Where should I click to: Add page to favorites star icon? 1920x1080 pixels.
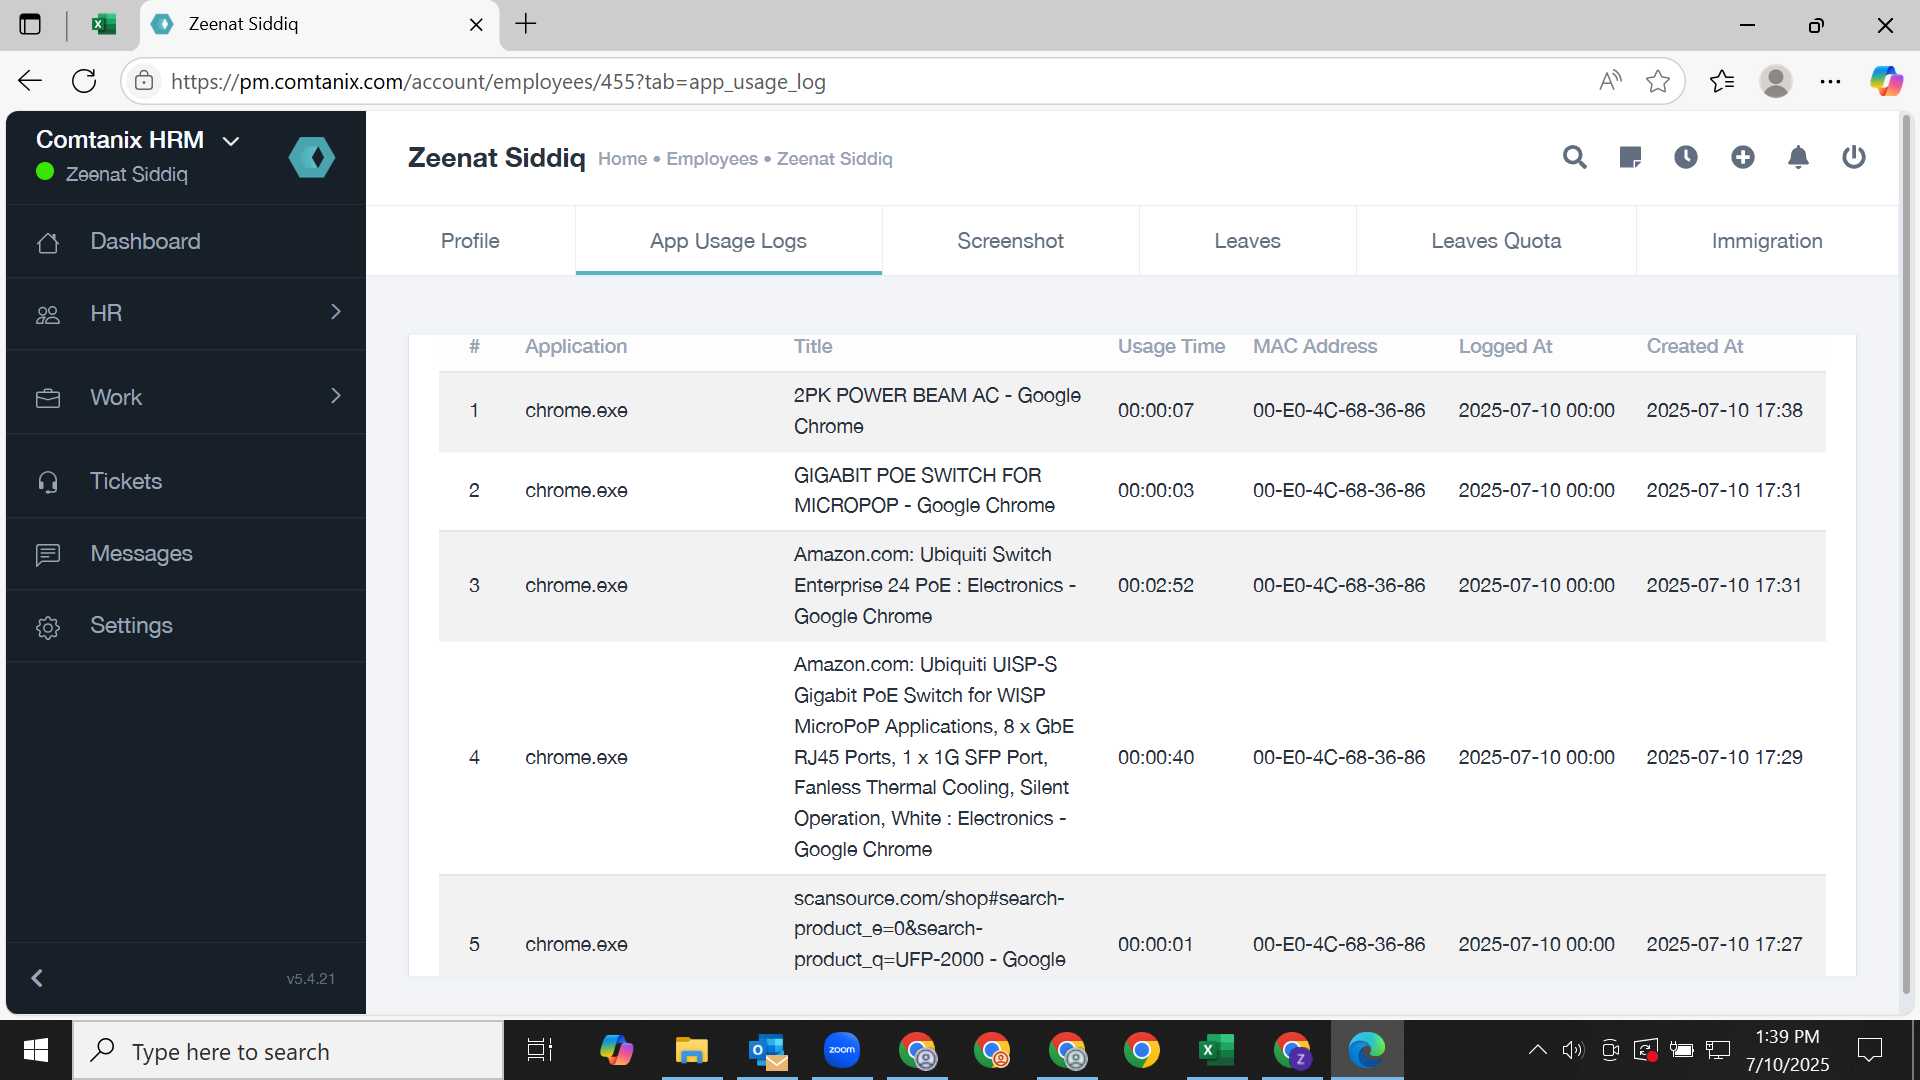point(1658,81)
